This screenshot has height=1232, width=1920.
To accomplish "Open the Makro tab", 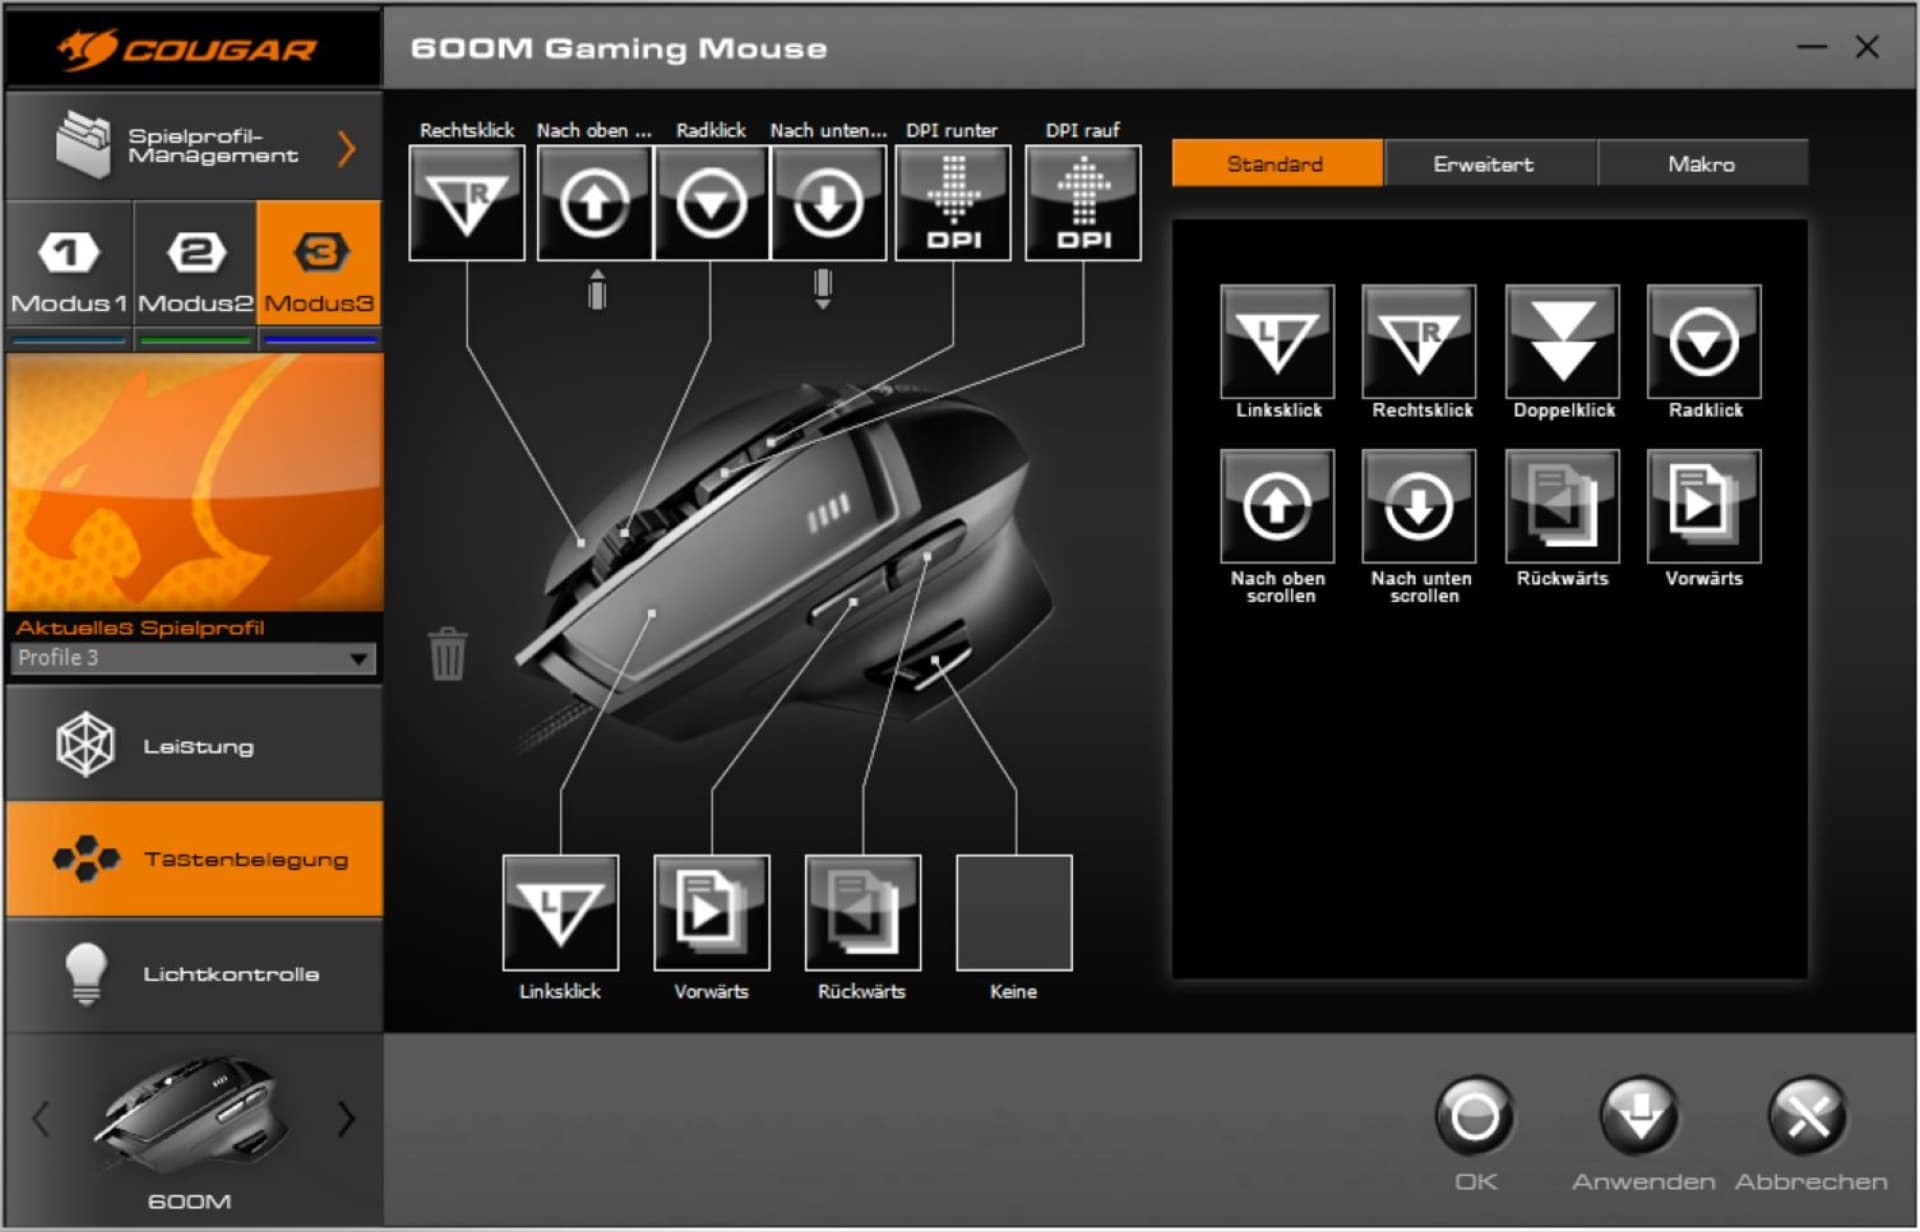I will [1701, 164].
